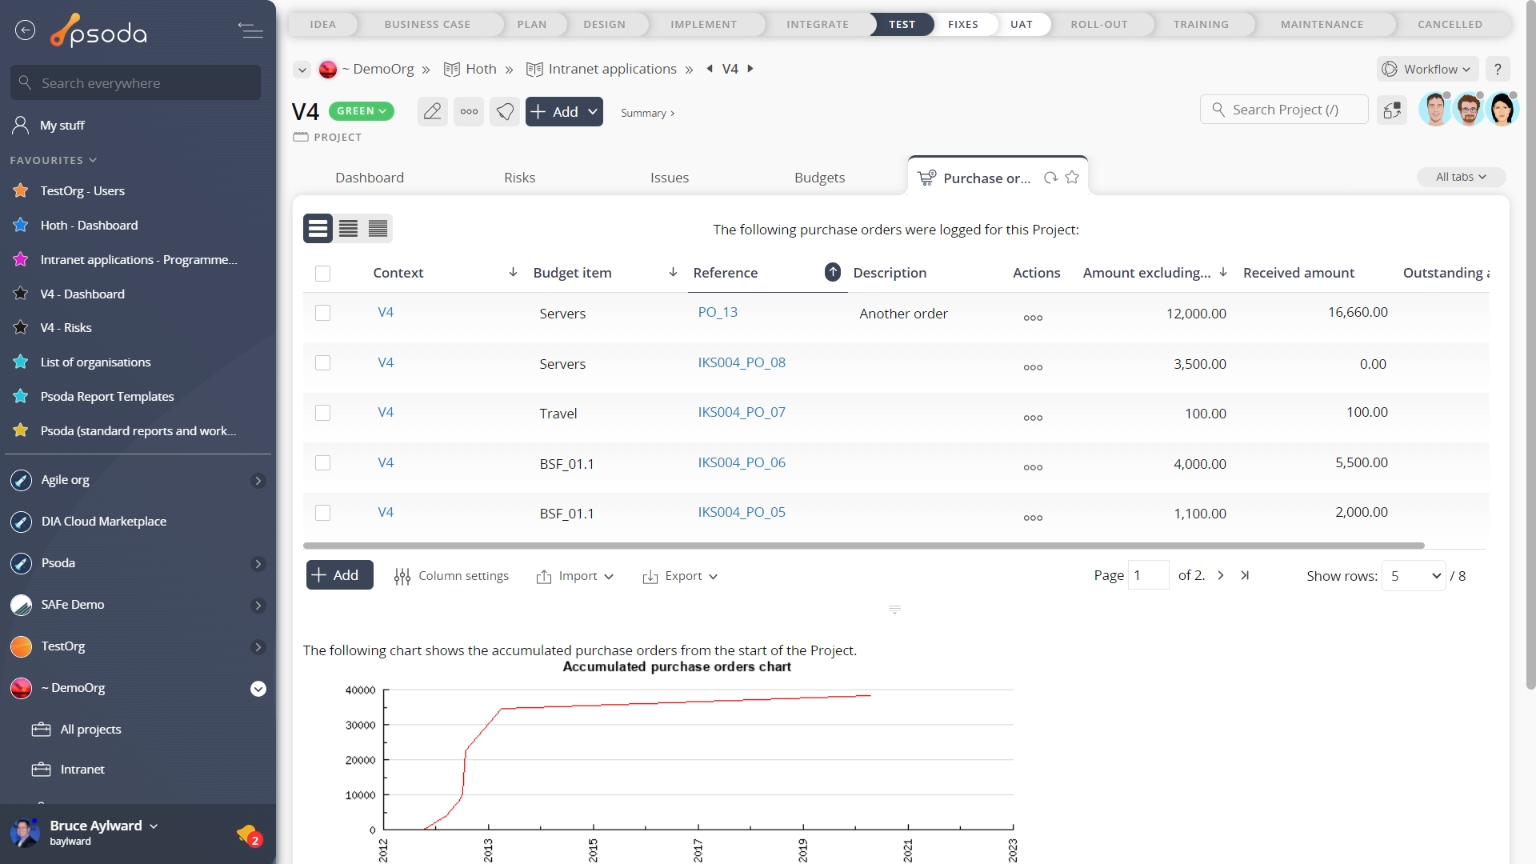The image size is (1536, 864).
Task: Open actions menu for IKS004_PO_06 row
Action: click(1033, 468)
